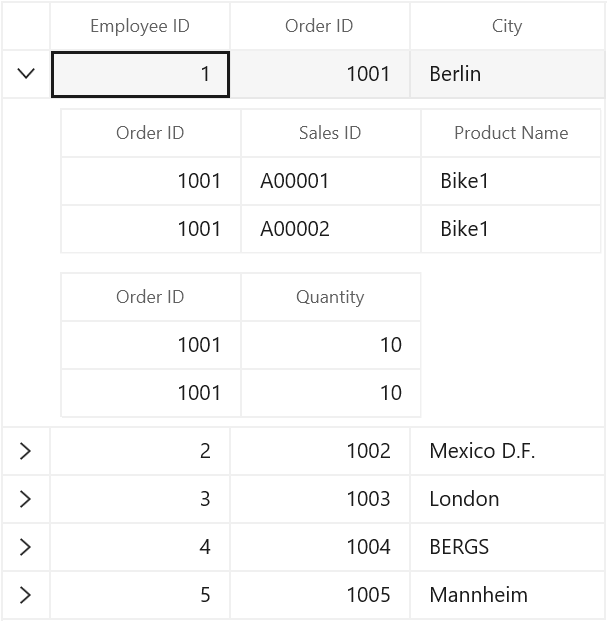Expand the Mexico D.F. row
This screenshot has height=621, width=607.
click(25, 451)
